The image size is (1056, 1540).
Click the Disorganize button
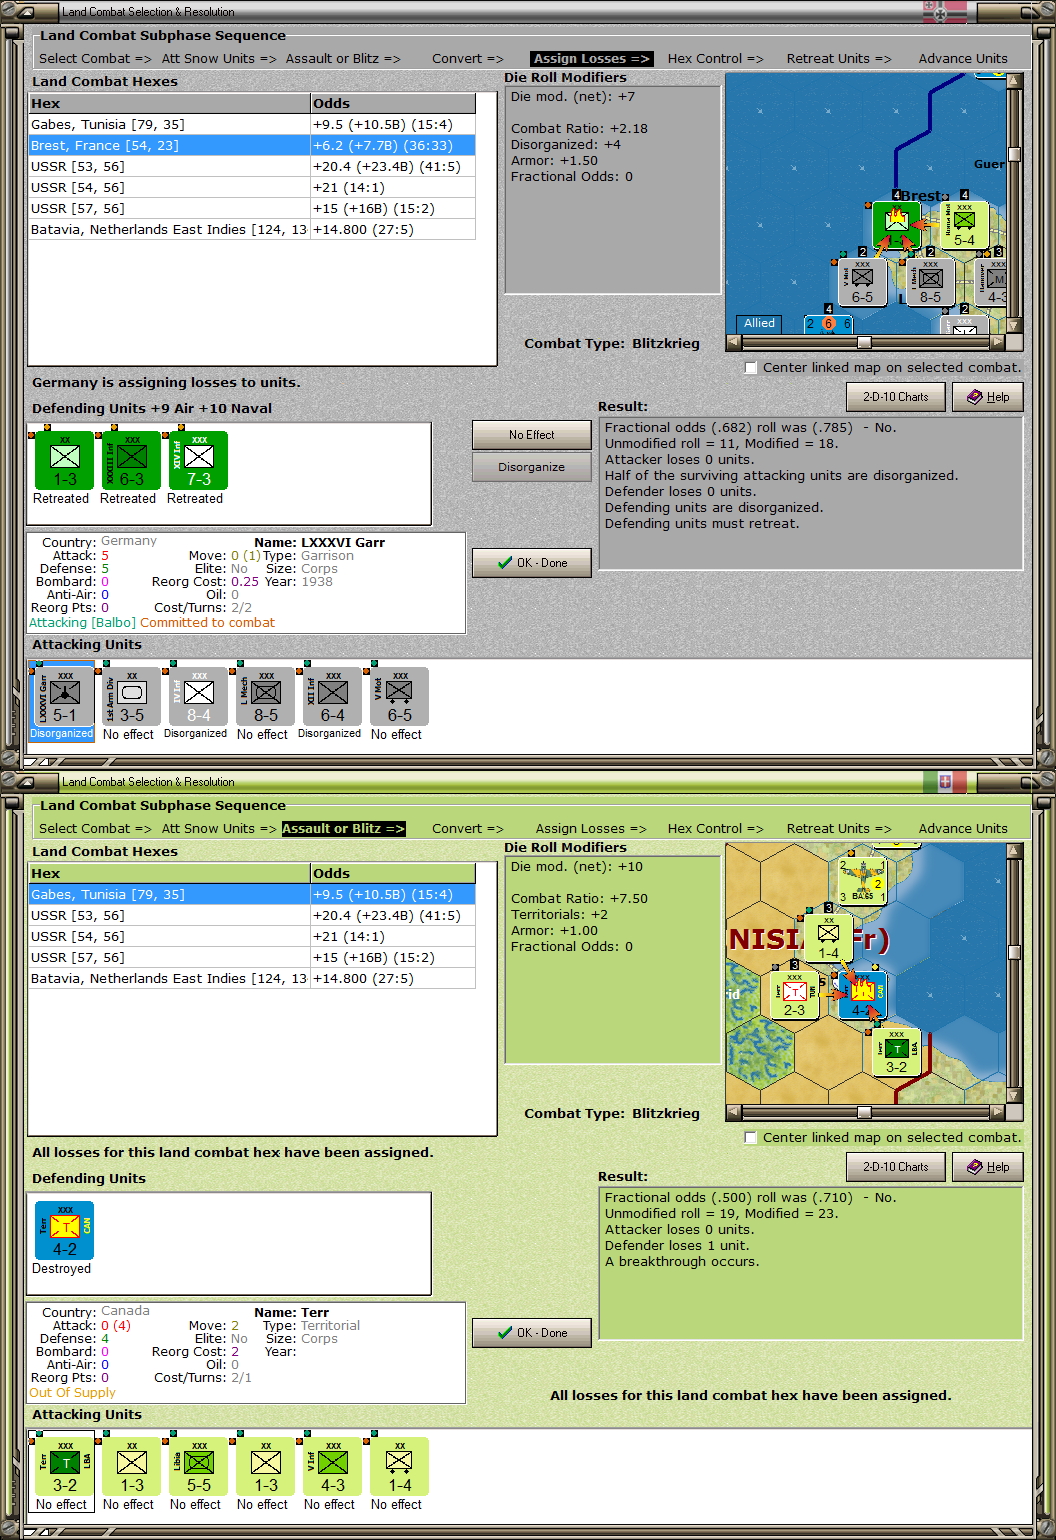pos(531,467)
